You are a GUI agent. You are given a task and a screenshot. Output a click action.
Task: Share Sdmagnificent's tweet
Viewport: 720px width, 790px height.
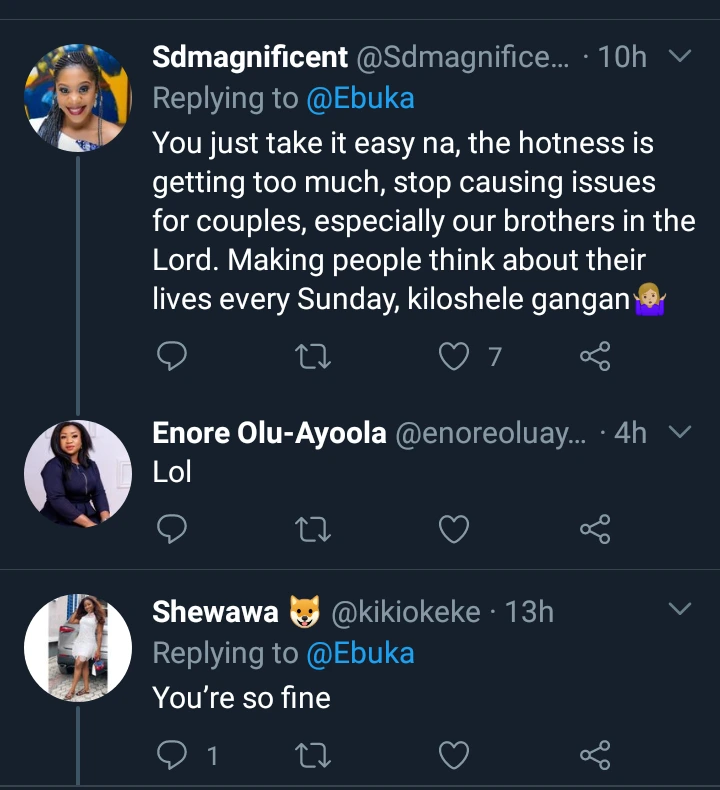point(595,355)
